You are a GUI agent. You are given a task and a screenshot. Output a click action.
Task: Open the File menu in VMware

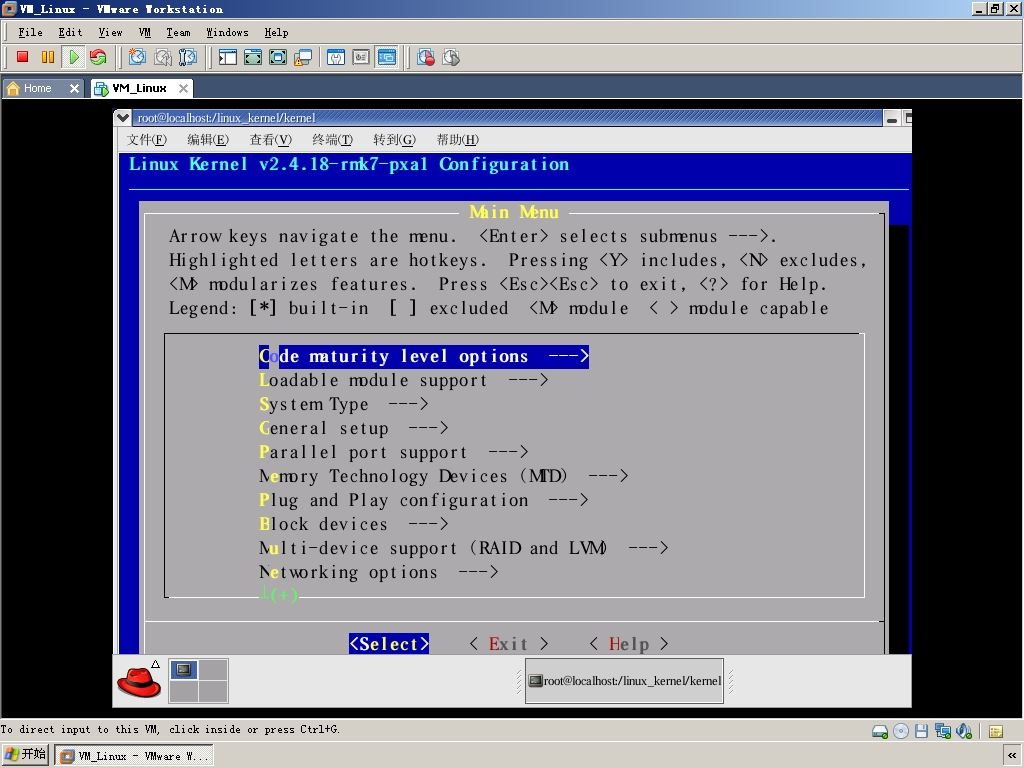pyautogui.click(x=30, y=33)
